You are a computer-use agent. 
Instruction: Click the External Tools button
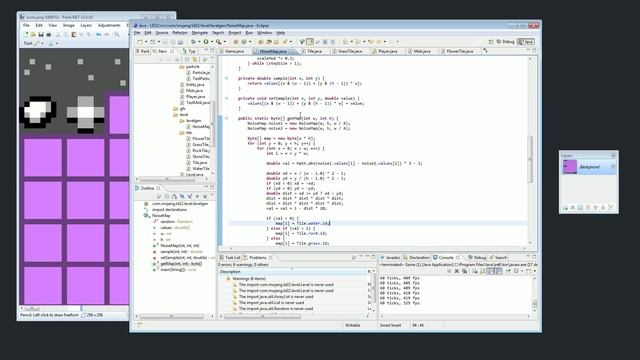pos(219,42)
